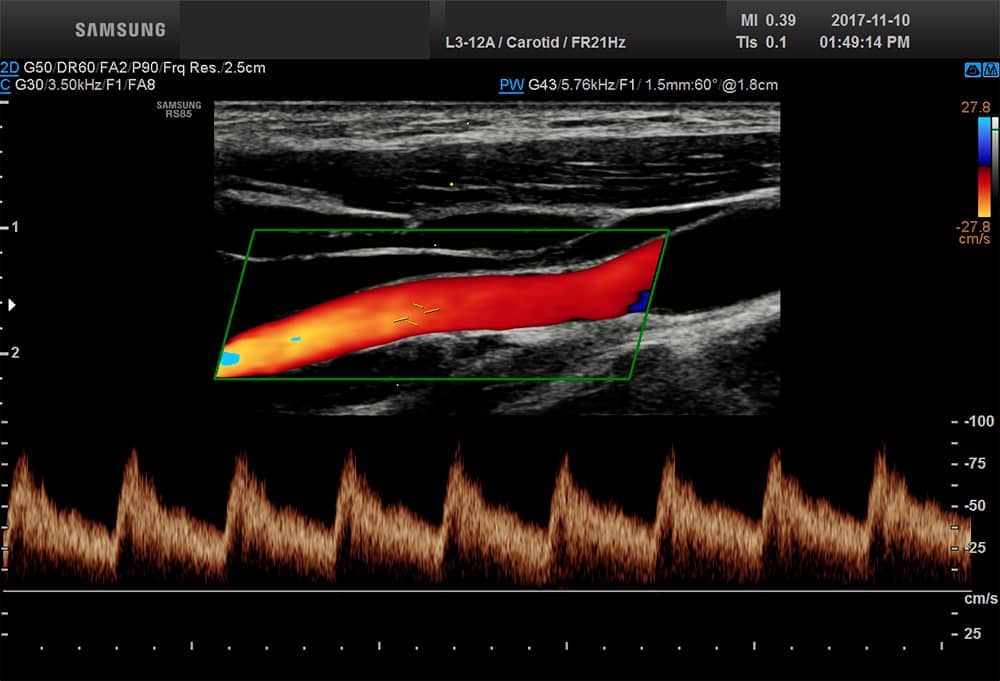The height and width of the screenshot is (681, 1000).
Task: Click the red-blue color velocity scale bar
Action: [x=983, y=166]
